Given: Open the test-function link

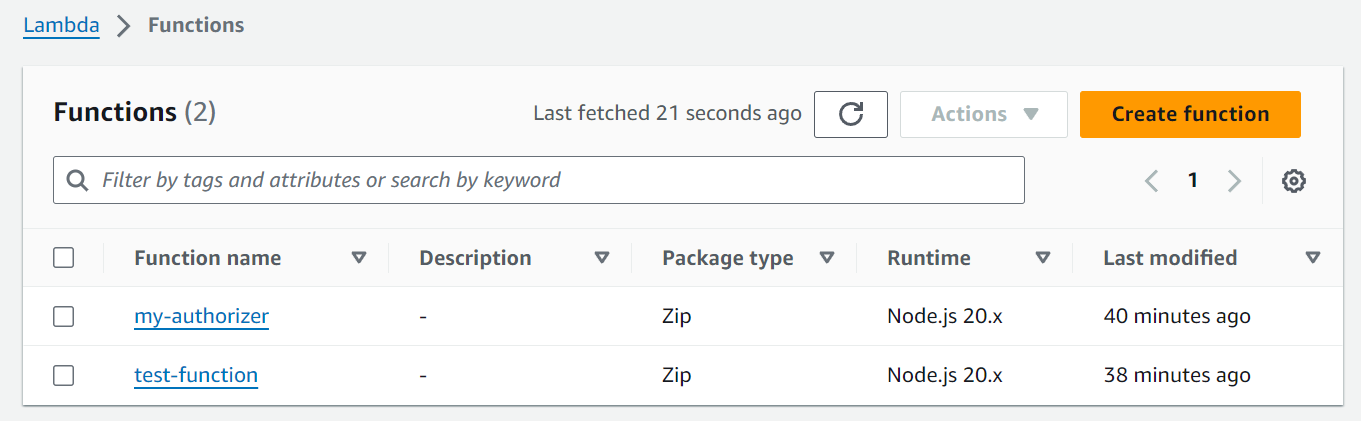Looking at the screenshot, I should [x=196, y=376].
